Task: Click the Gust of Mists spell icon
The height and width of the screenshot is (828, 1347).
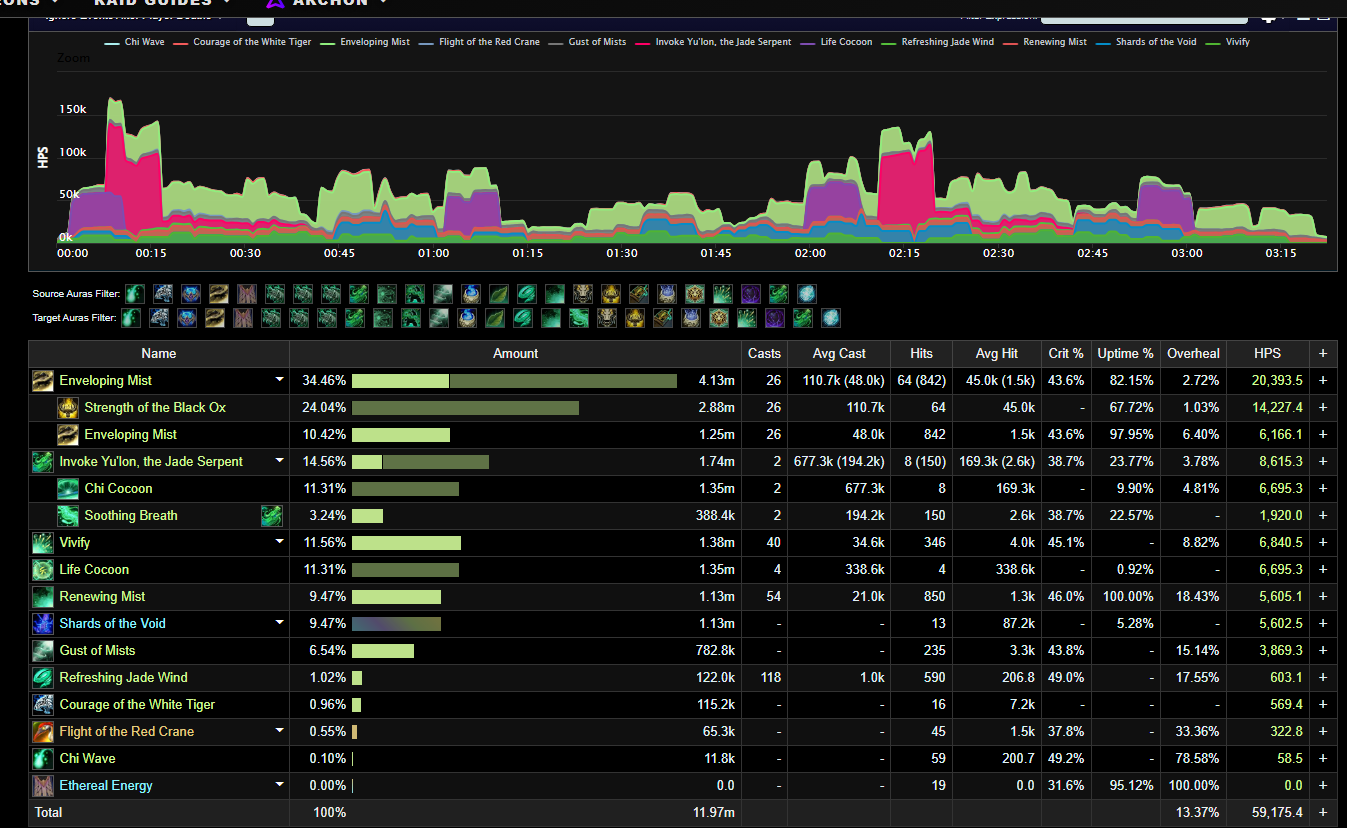Action: point(43,650)
